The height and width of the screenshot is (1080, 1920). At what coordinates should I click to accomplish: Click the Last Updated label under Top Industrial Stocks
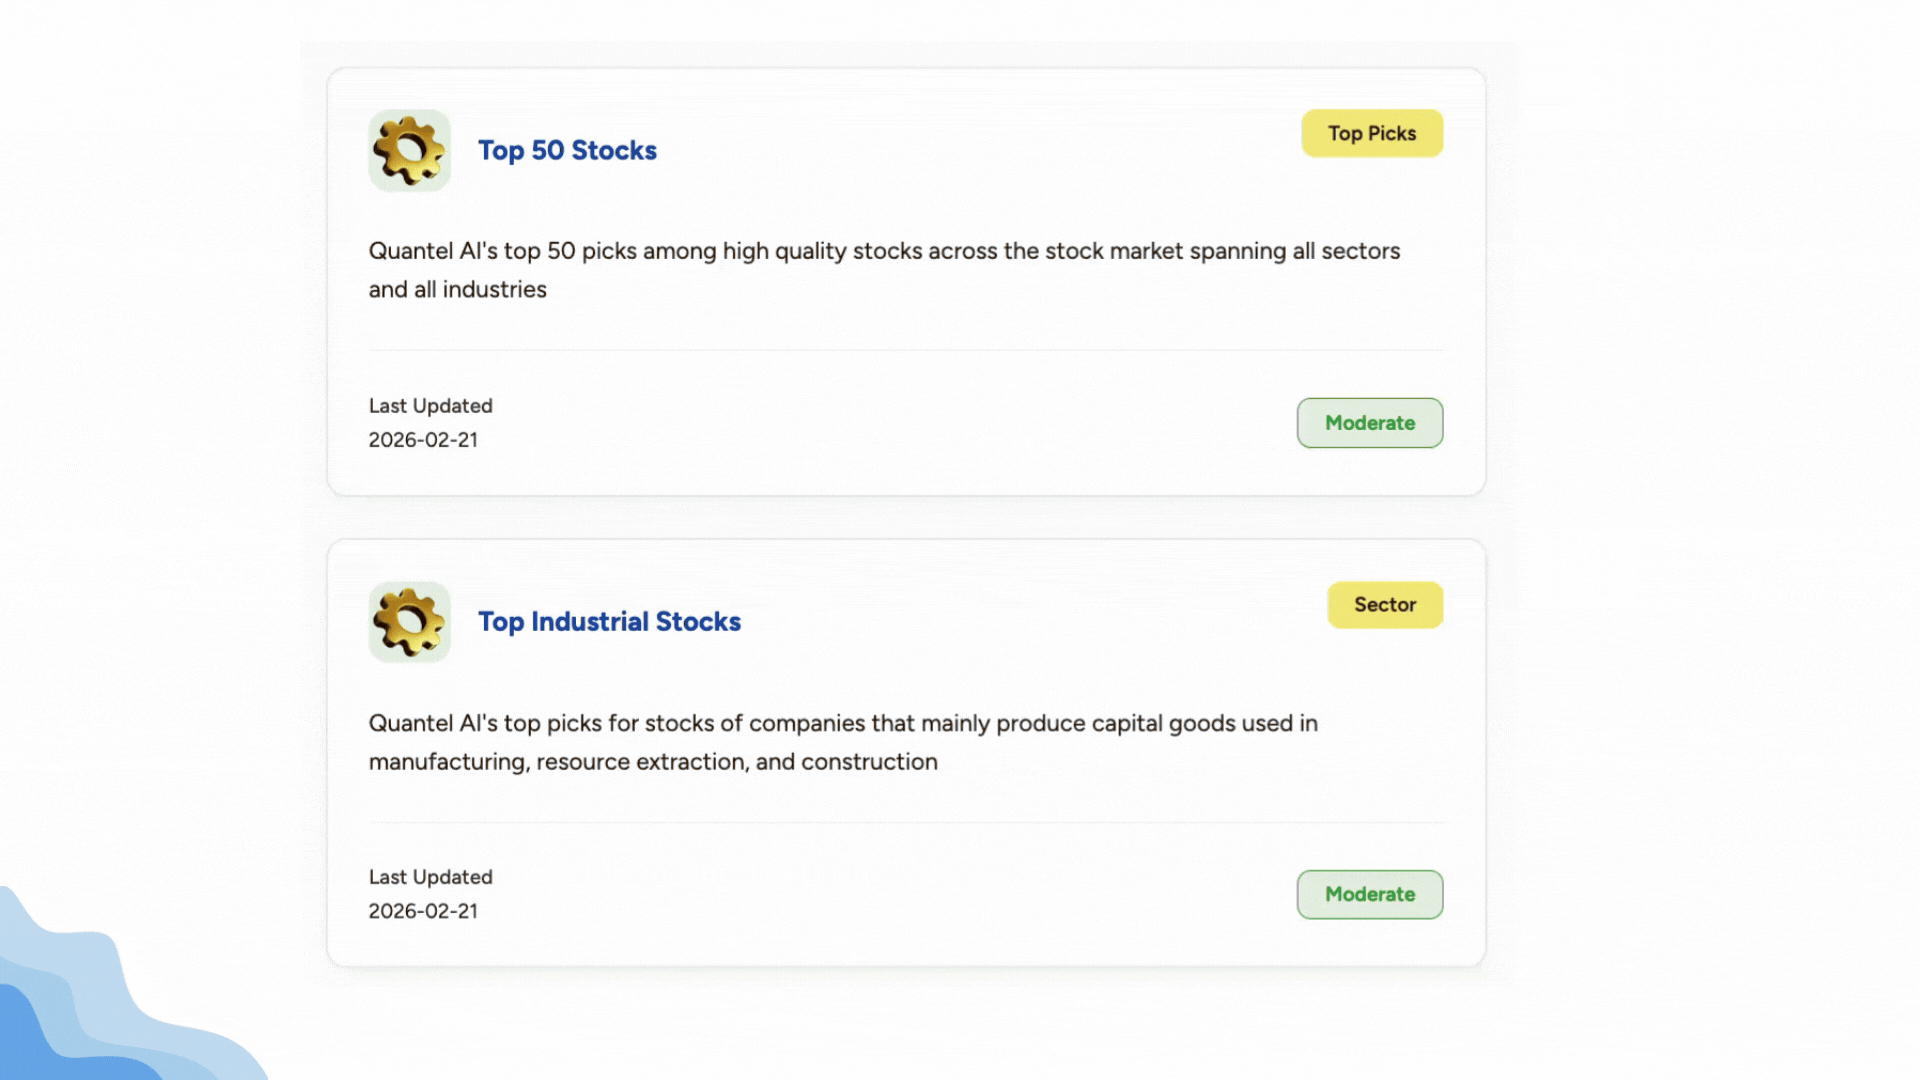pyautogui.click(x=430, y=877)
